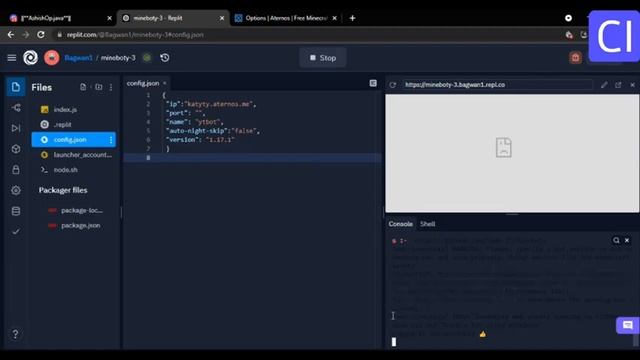The width and height of the screenshot is (640, 360).
Task: Click the webview URL field
Action: tap(498, 84)
